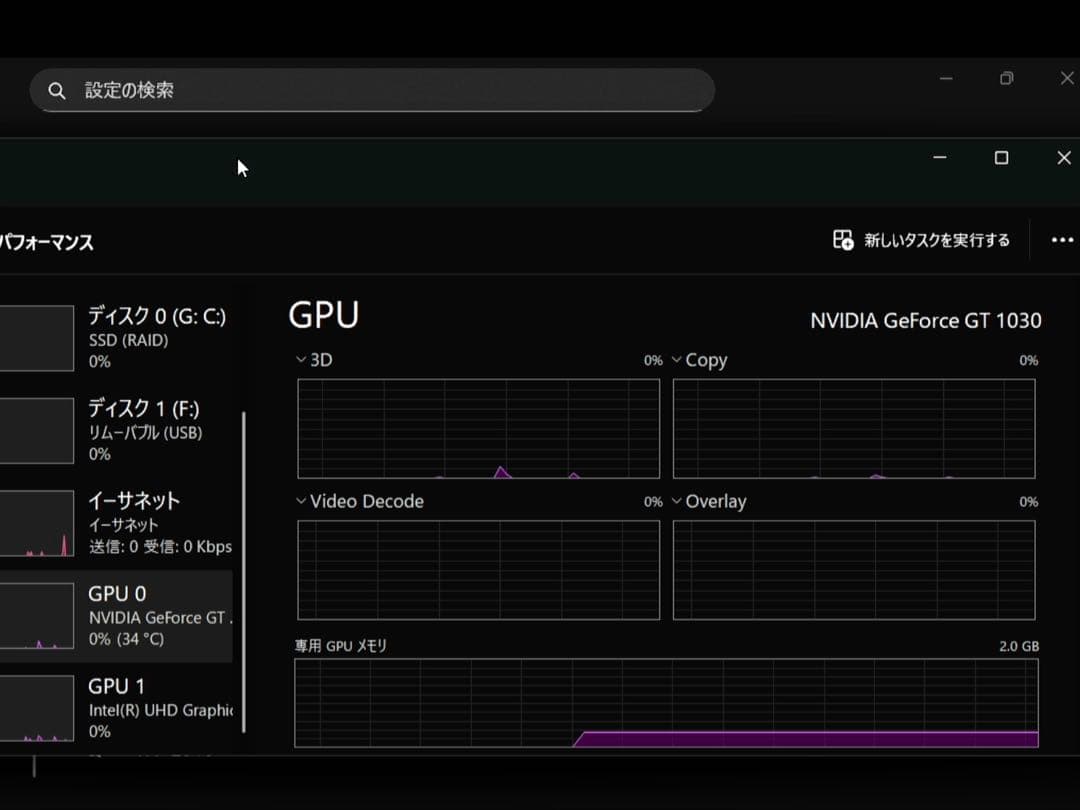Click the ディスク 0 sidebar mini graph

coord(38,337)
